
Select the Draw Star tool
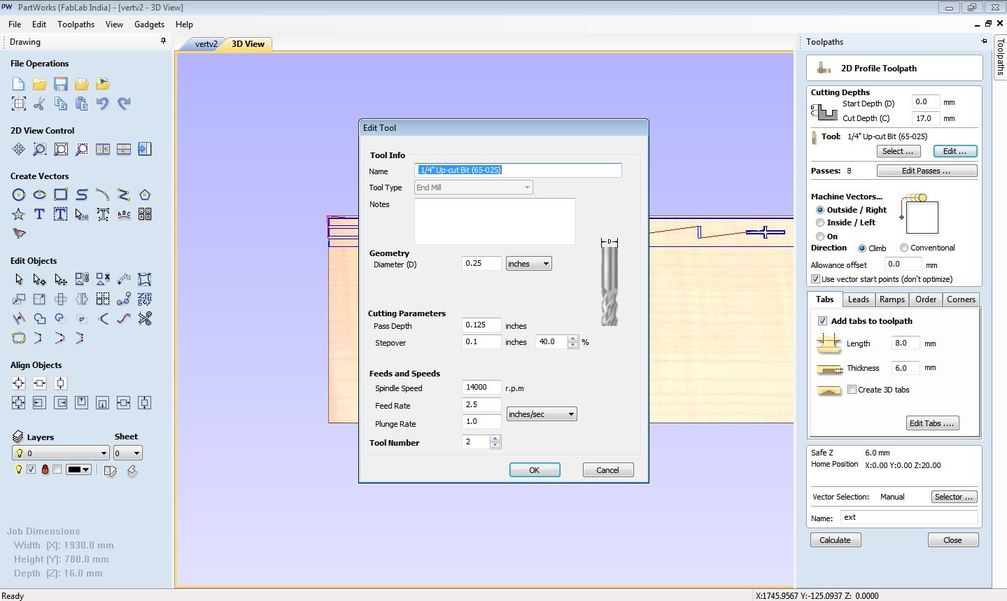(19, 214)
